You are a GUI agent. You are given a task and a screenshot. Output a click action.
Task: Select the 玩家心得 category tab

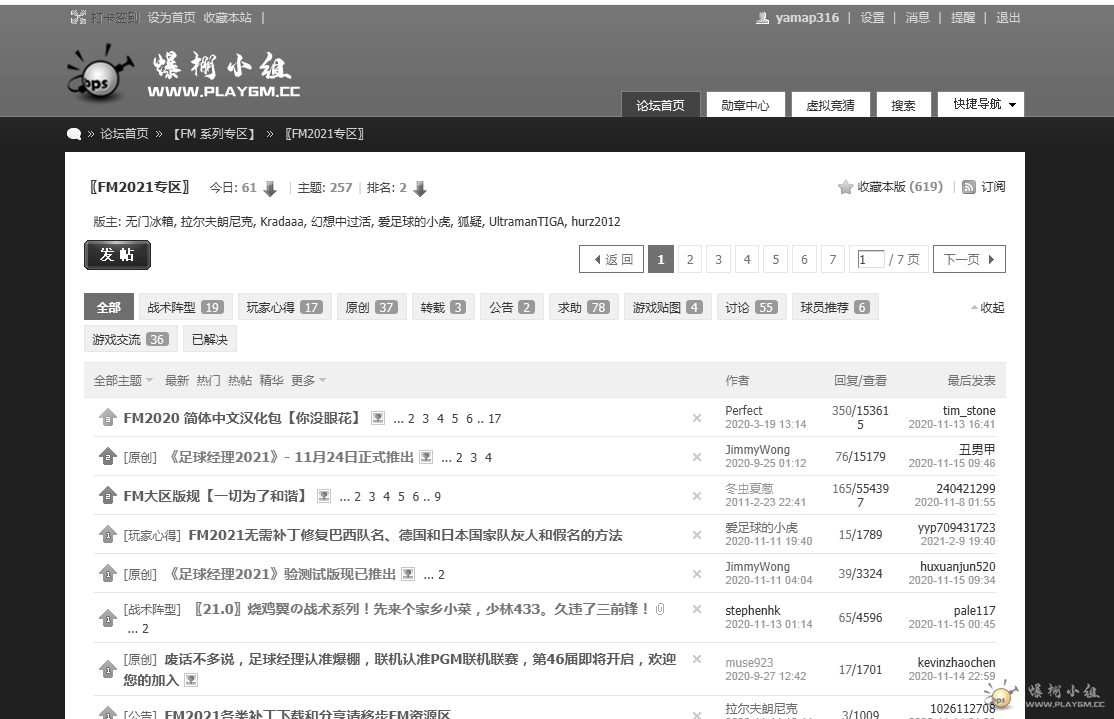click(284, 307)
